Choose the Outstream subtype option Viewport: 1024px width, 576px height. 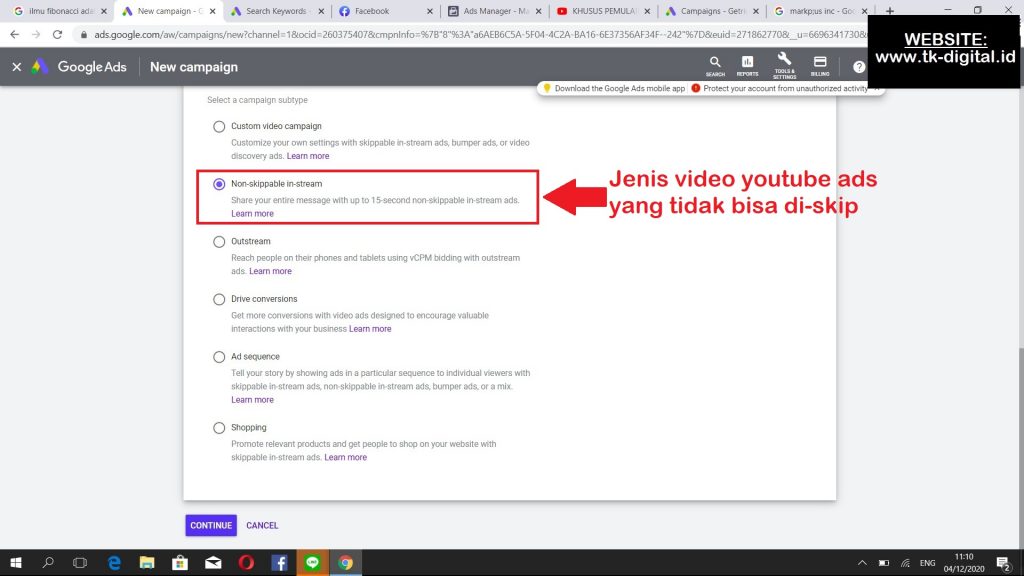click(219, 242)
